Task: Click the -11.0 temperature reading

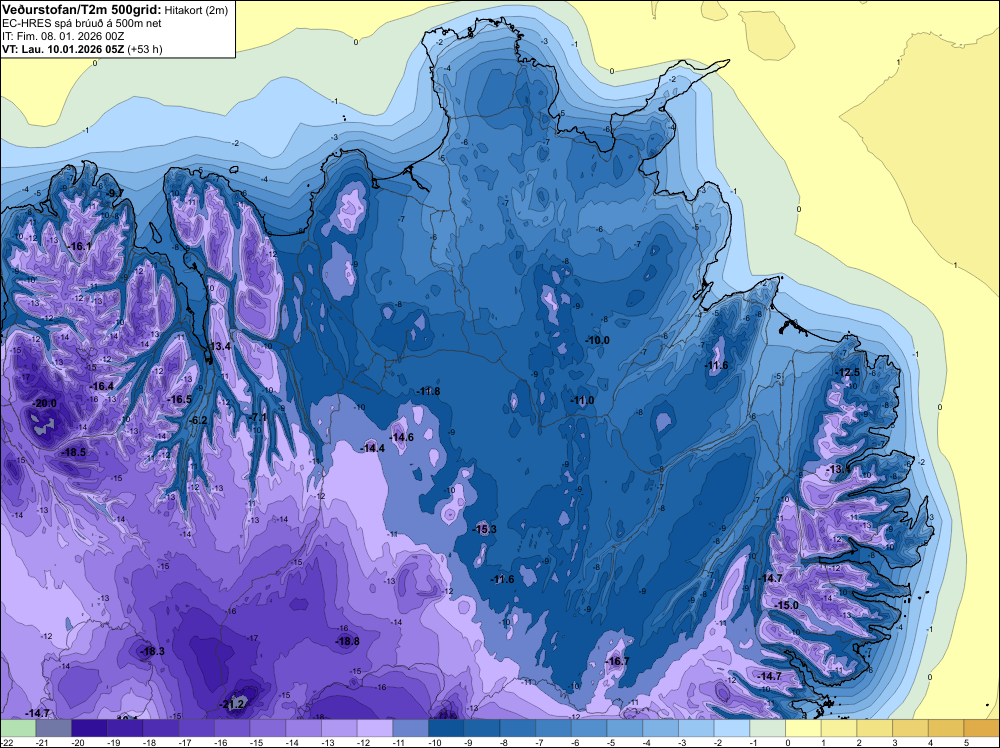Action: click(582, 400)
